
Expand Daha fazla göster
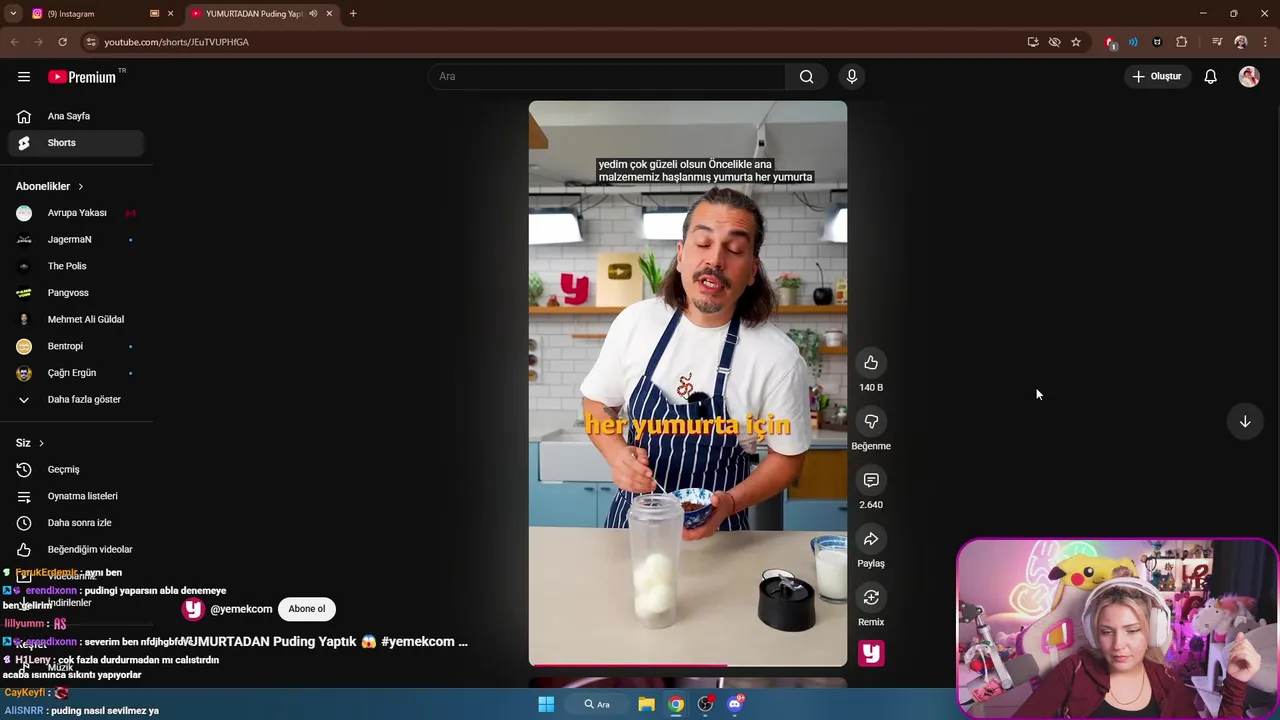pyautogui.click(x=76, y=400)
